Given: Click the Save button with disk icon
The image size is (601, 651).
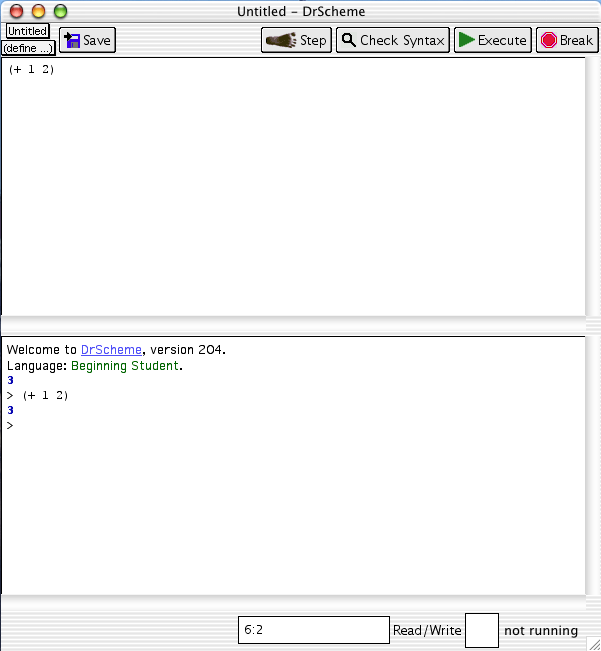Looking at the screenshot, I should coord(87,40).
